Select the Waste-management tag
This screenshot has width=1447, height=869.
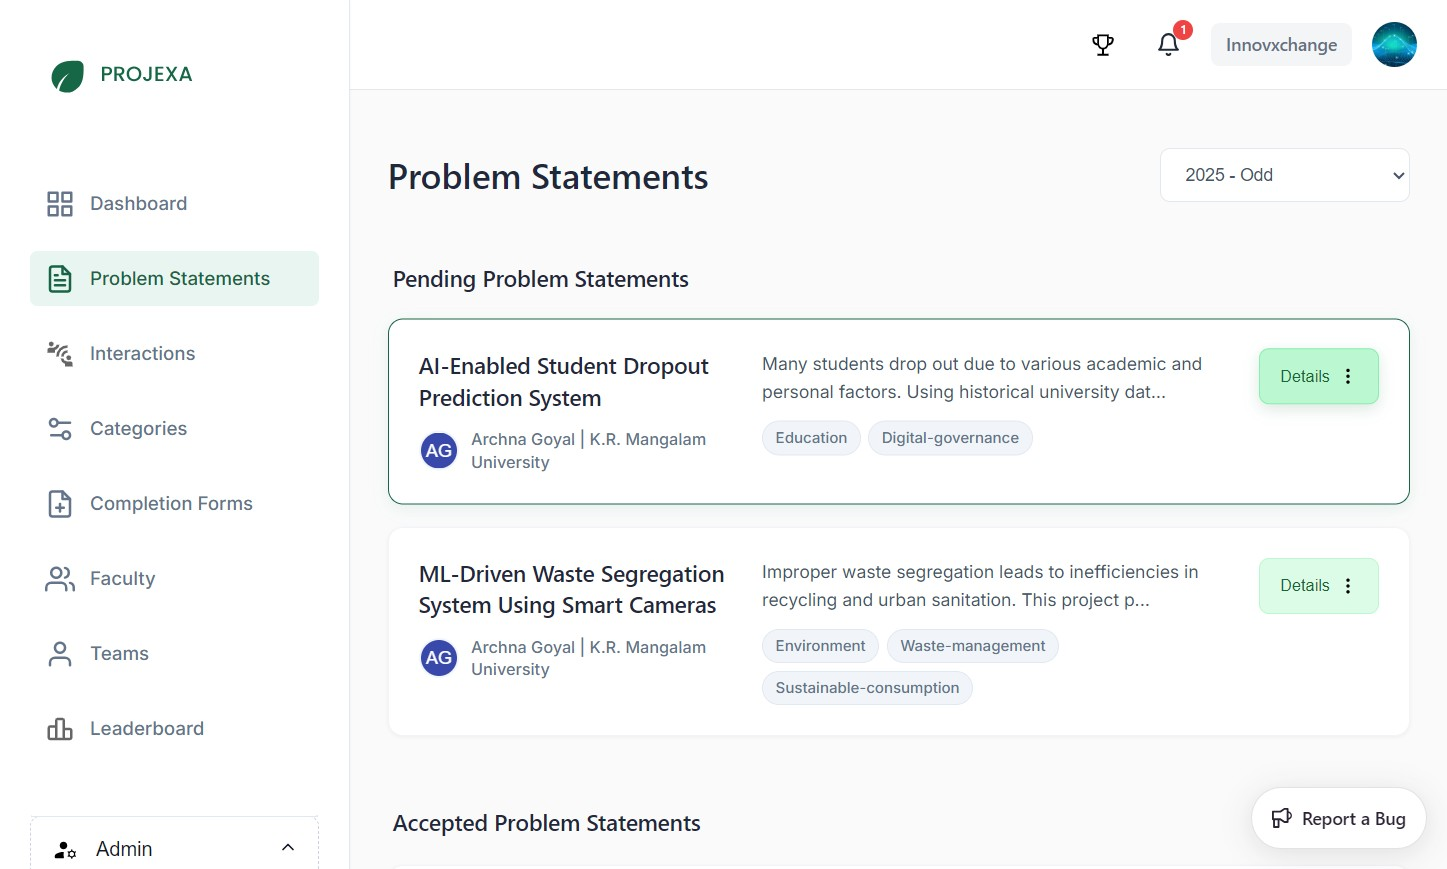(972, 645)
